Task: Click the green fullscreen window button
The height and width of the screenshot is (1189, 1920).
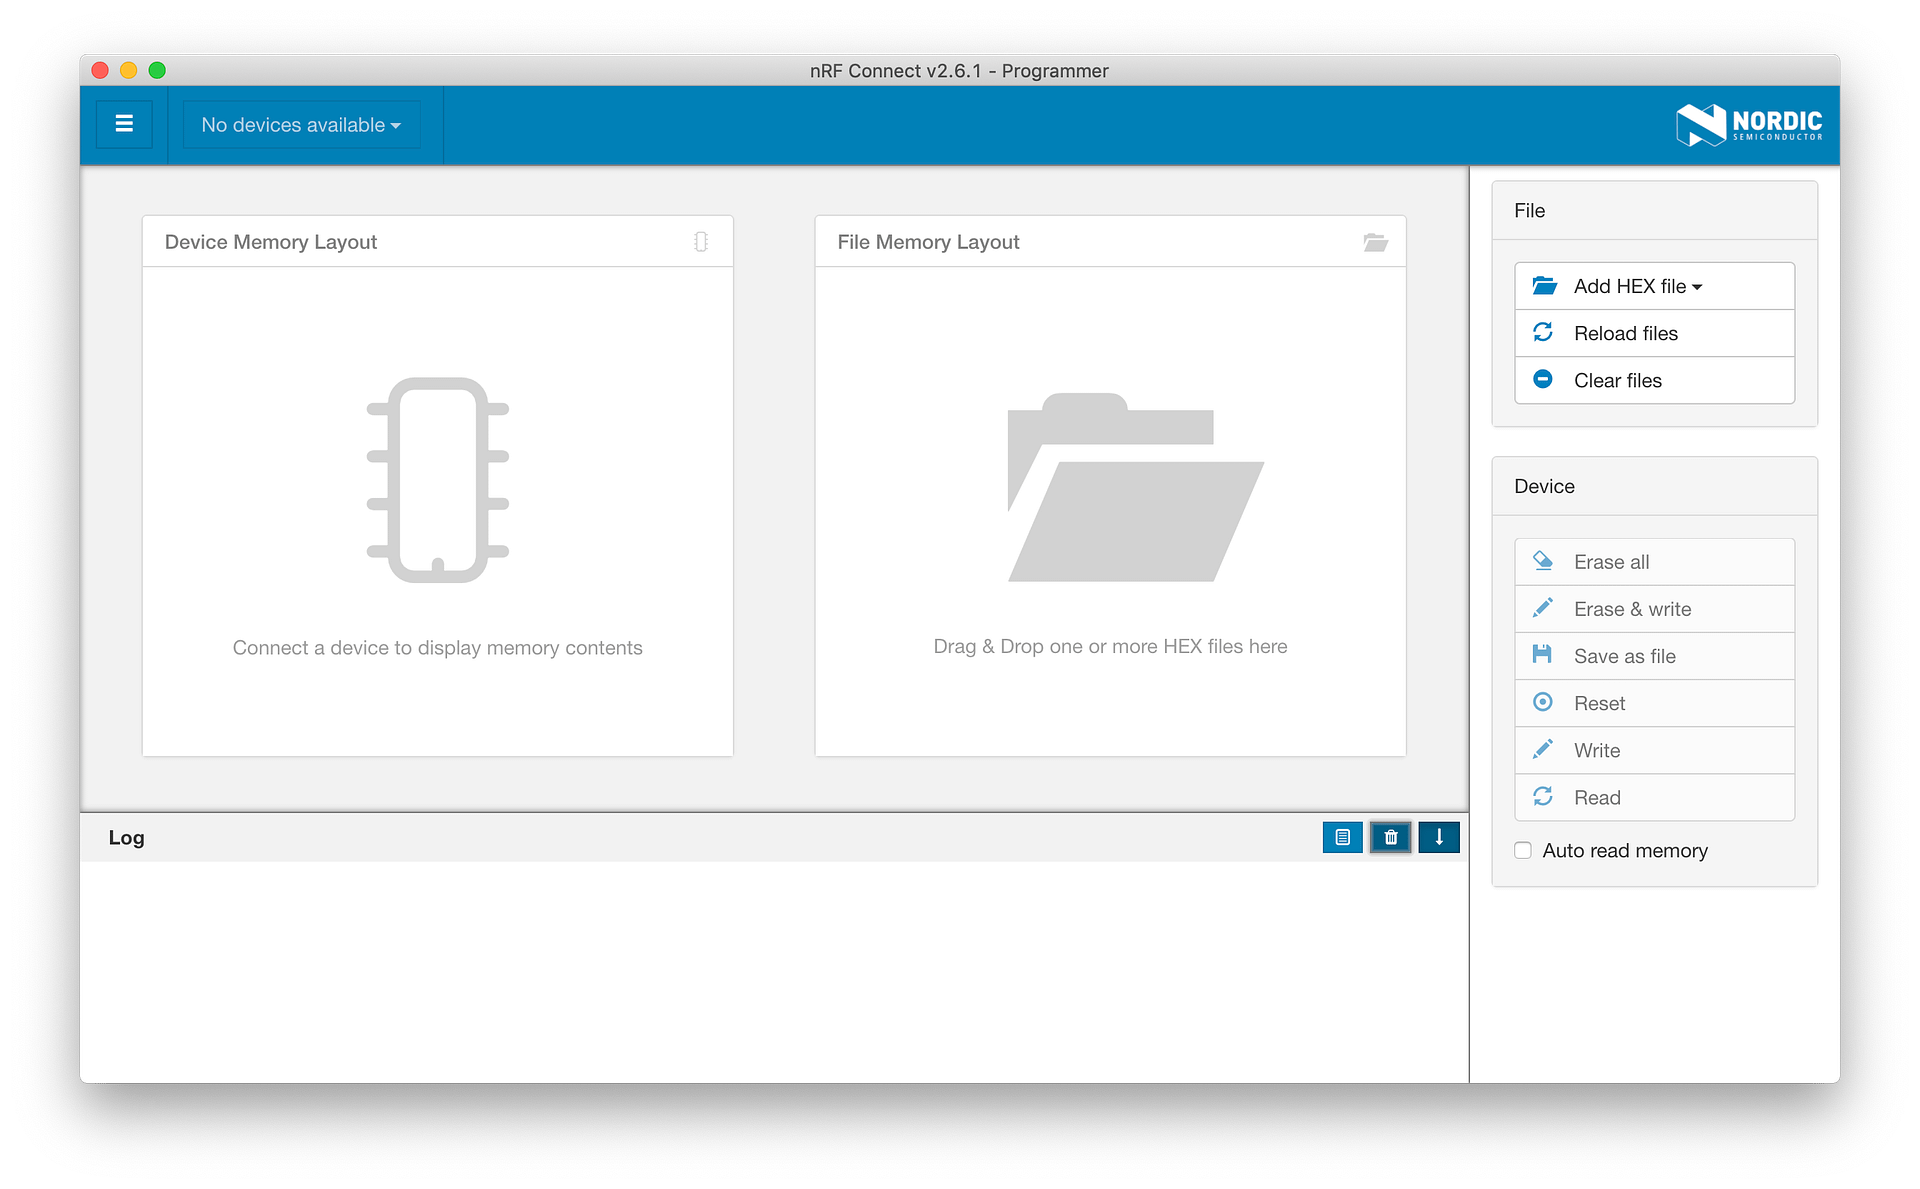Action: coord(157,70)
